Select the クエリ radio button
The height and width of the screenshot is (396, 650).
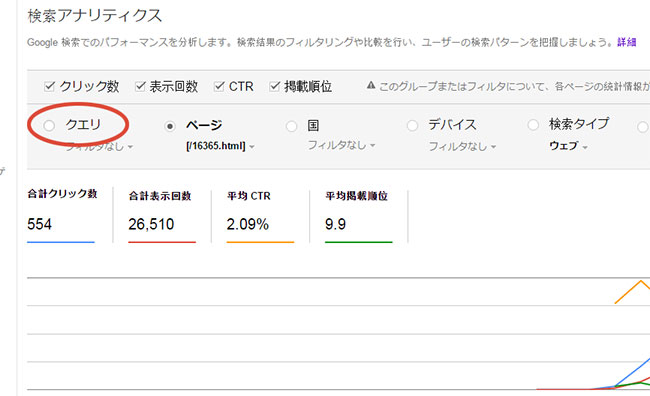pos(49,125)
